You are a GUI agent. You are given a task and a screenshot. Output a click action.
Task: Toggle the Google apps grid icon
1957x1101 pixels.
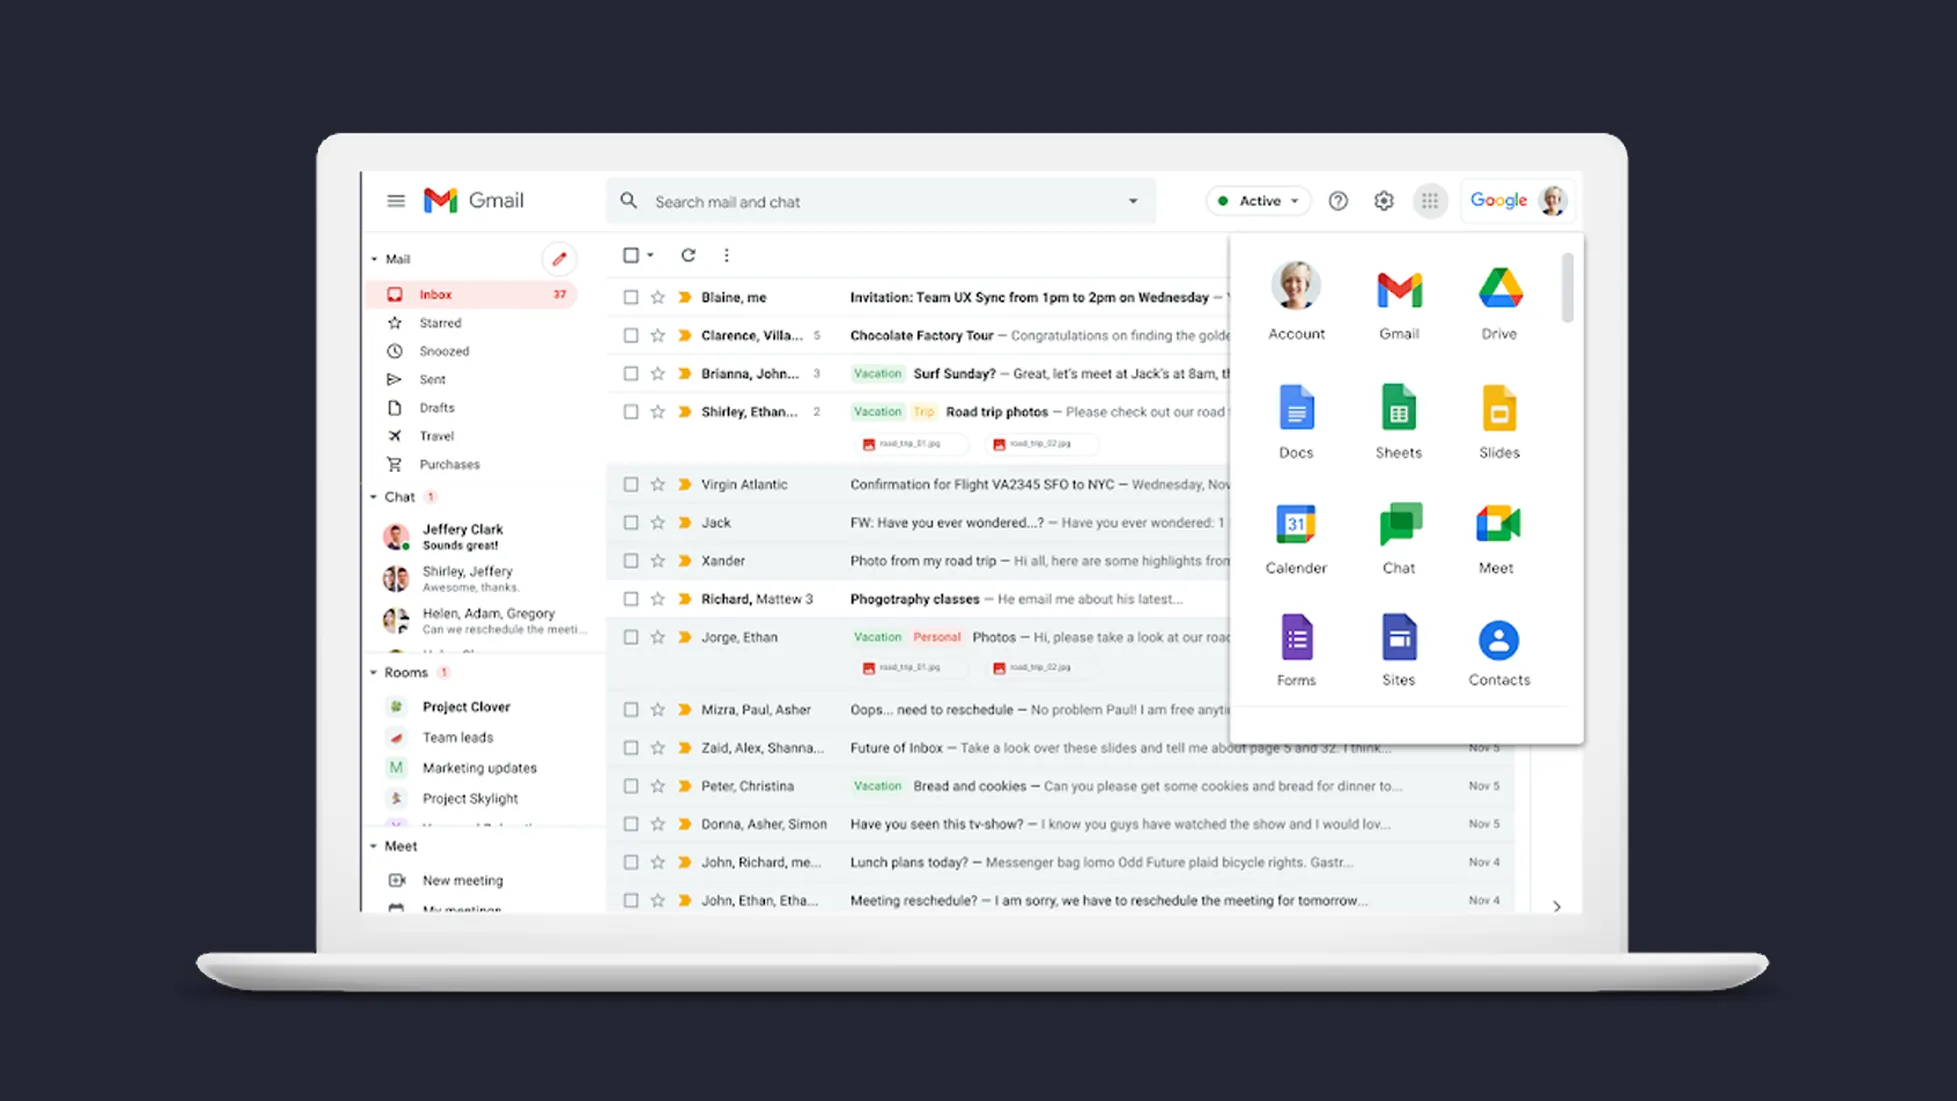[1430, 201]
